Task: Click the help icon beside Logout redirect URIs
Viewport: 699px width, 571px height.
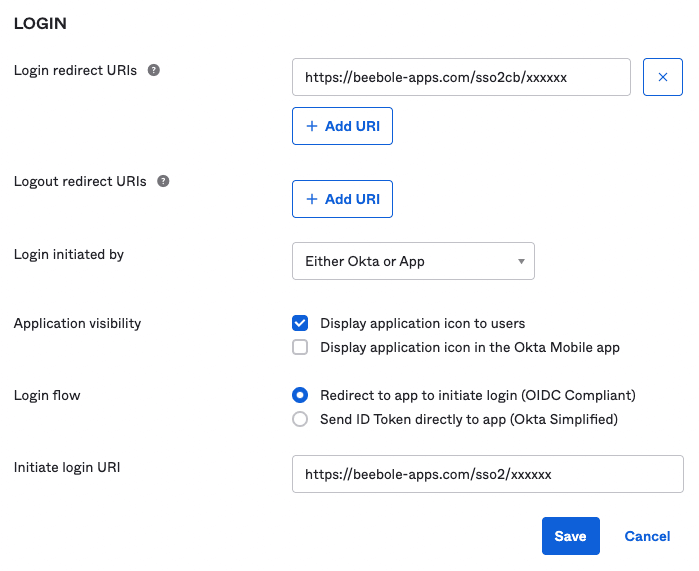Action: pos(163,182)
